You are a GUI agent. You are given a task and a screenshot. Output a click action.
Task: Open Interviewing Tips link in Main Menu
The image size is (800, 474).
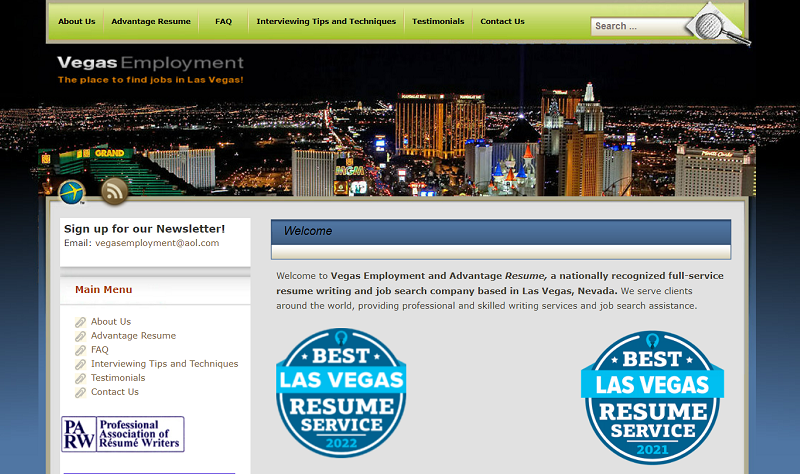pyautogui.click(x=164, y=364)
